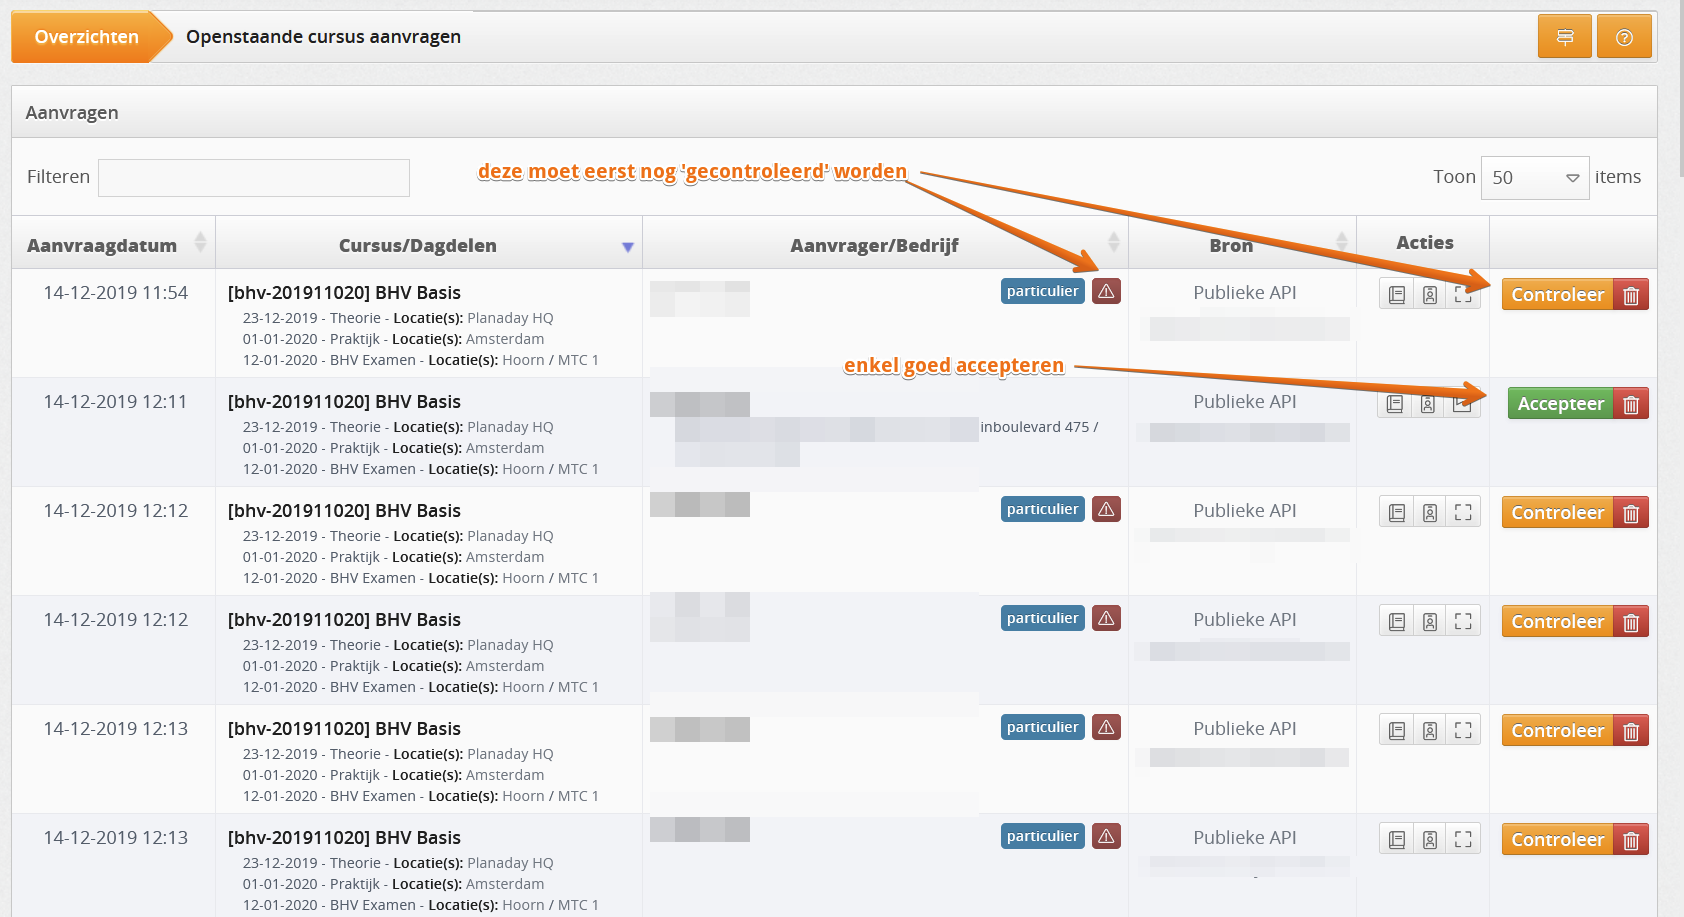This screenshot has width=1684, height=917.
Task: Click Praktijk Amsterdam line in 11:54 row
Action: pyautogui.click(x=394, y=339)
